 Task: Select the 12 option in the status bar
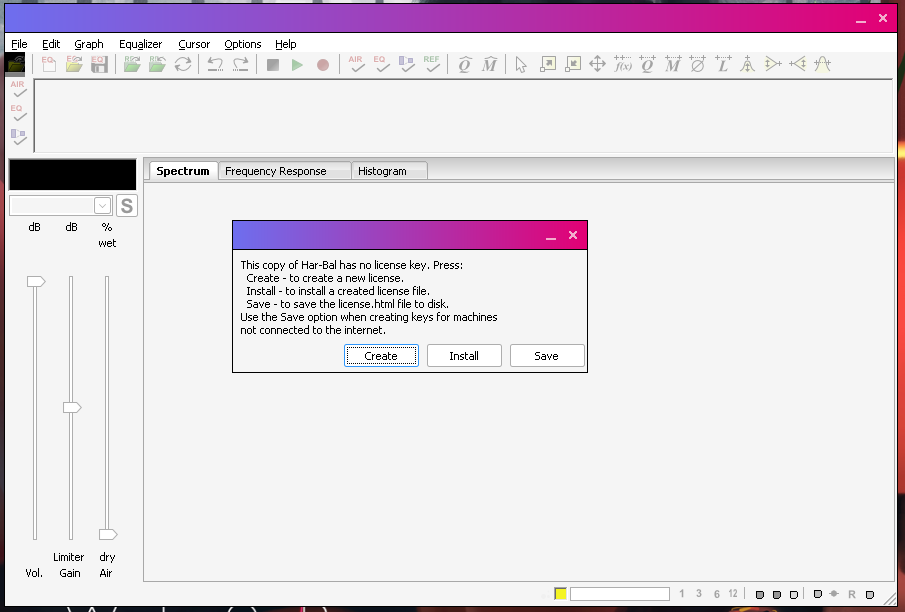coord(733,594)
